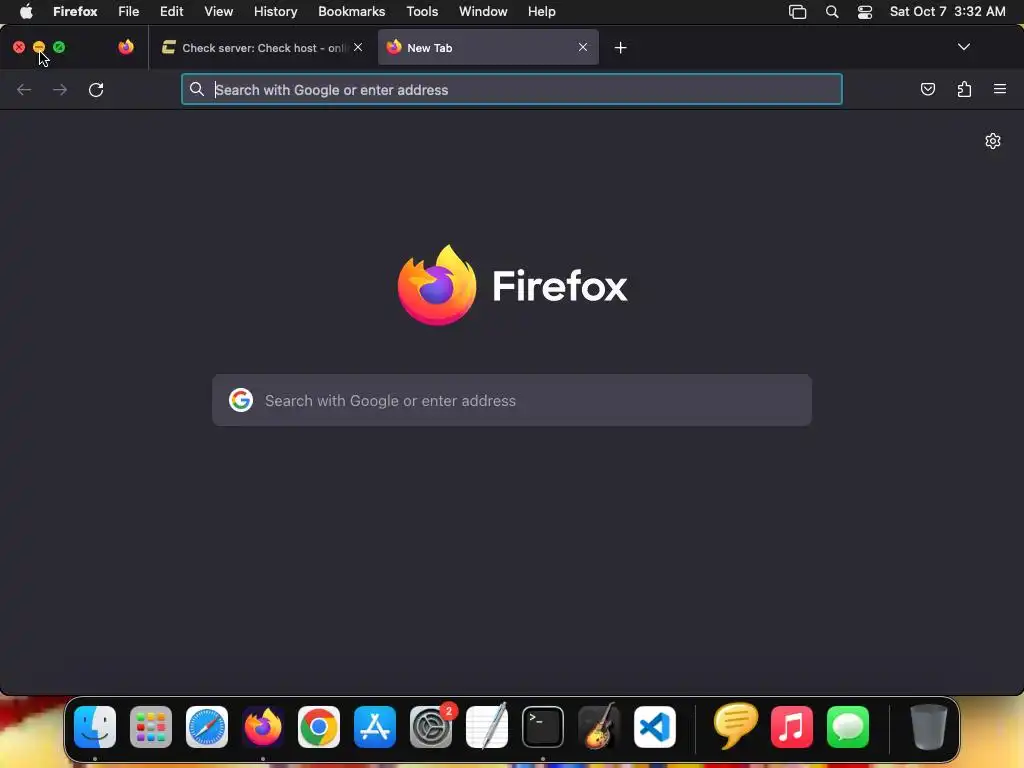Open Launchpad from the Dock
The height and width of the screenshot is (768, 1024).
click(151, 727)
